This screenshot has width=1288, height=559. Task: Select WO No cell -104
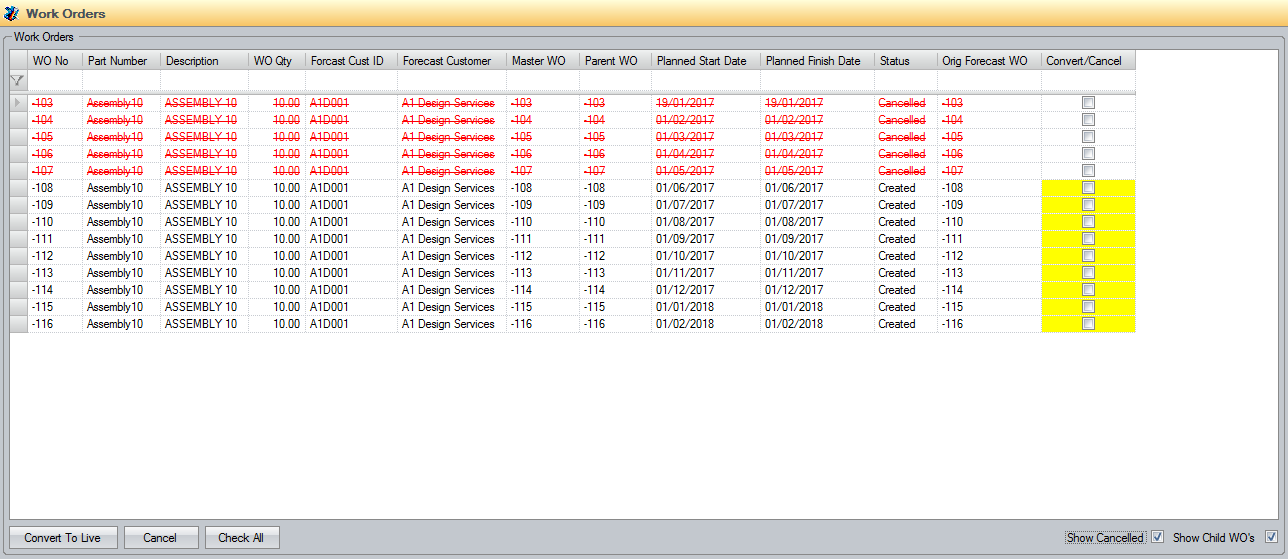[x=55, y=120]
